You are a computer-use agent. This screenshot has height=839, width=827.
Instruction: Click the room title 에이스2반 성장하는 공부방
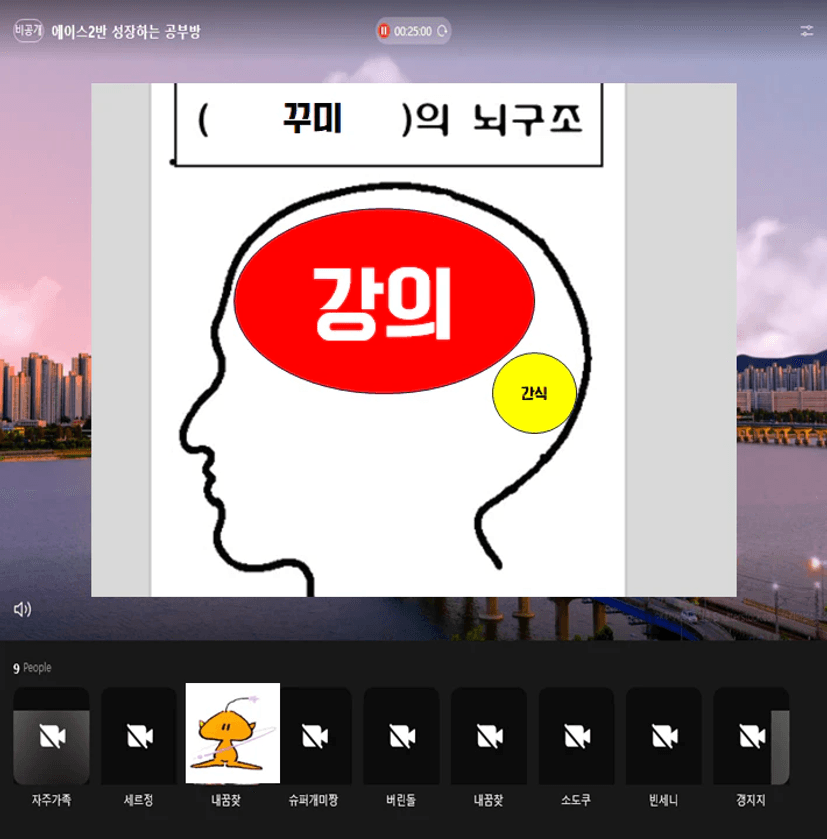coord(126,31)
